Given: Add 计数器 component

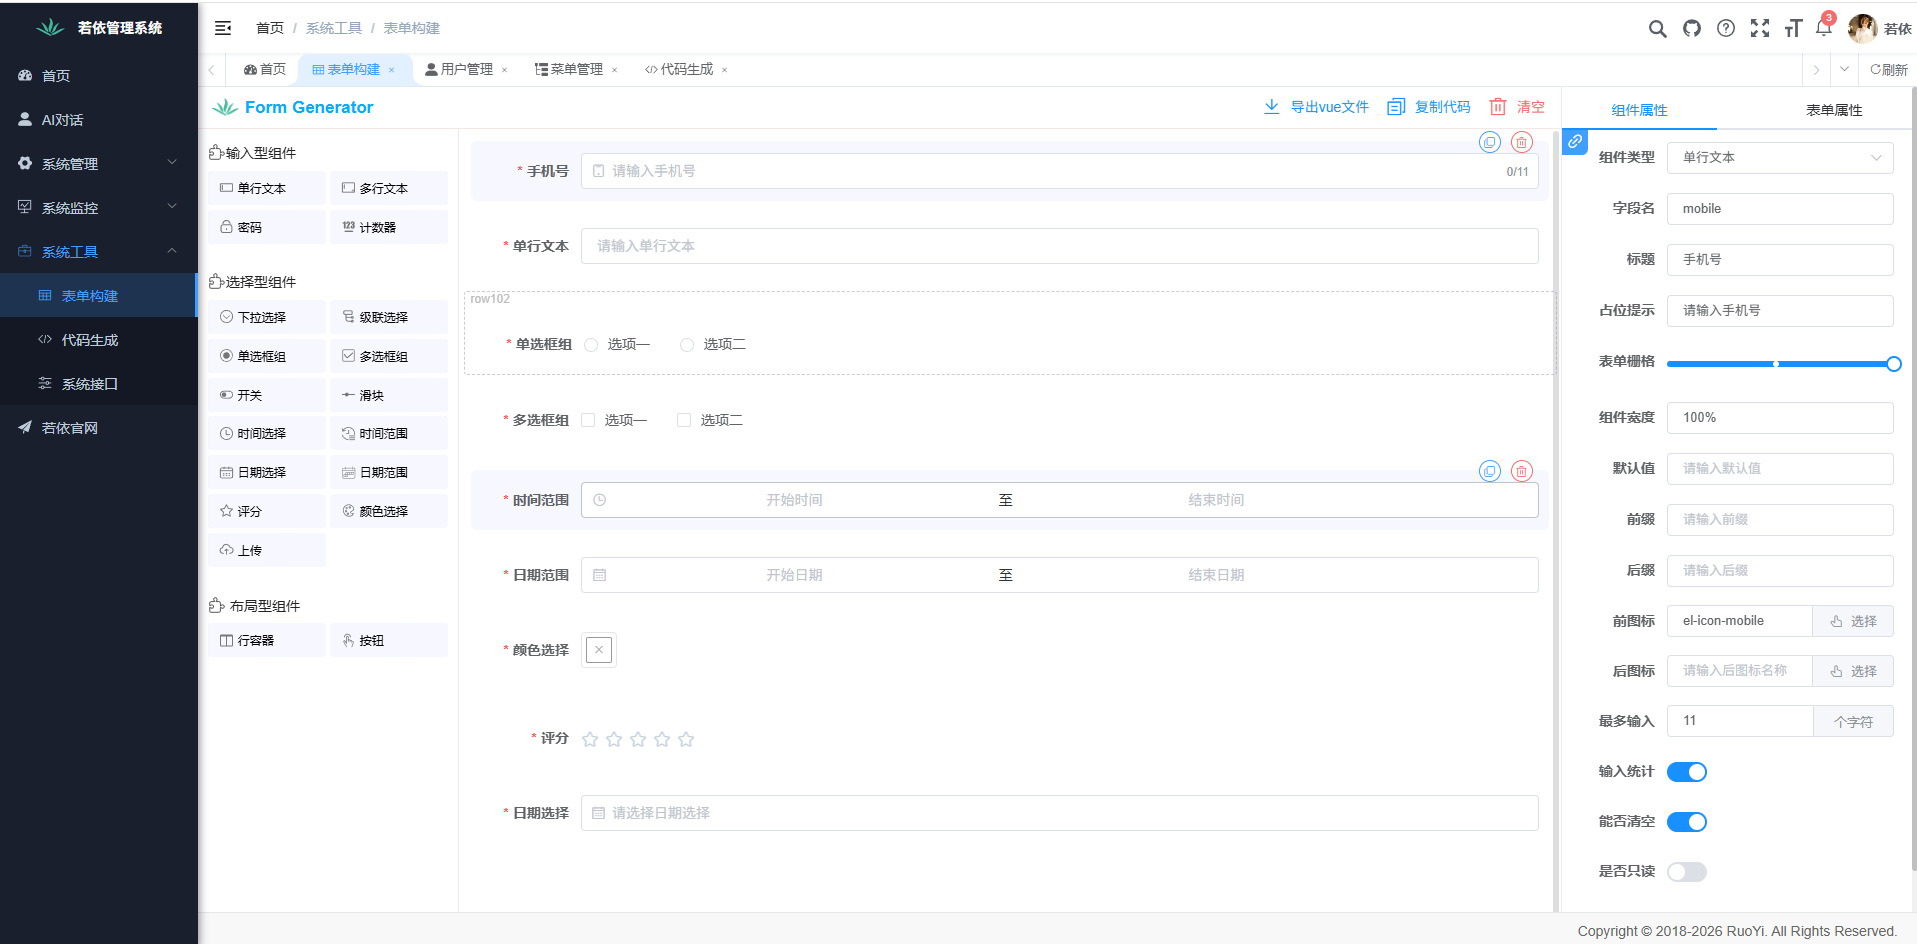Looking at the screenshot, I should (389, 227).
